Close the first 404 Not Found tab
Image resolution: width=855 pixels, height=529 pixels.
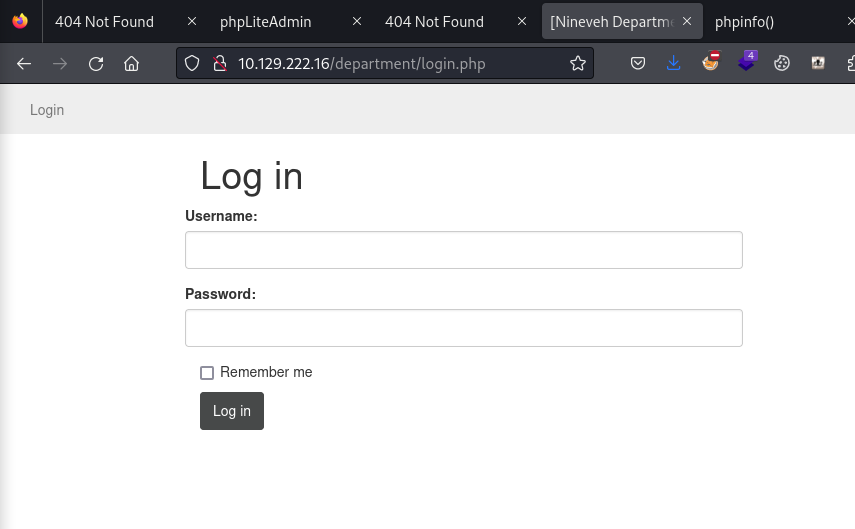coord(192,21)
